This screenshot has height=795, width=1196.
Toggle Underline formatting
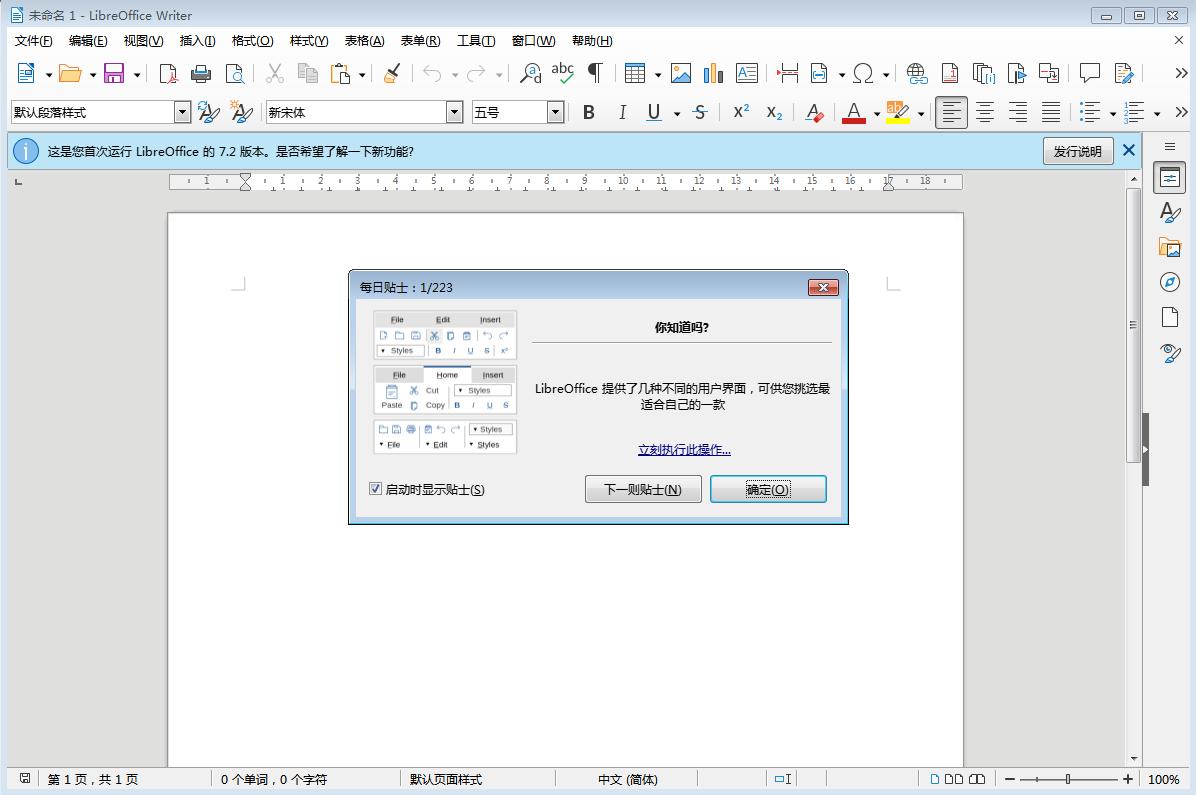(x=654, y=113)
